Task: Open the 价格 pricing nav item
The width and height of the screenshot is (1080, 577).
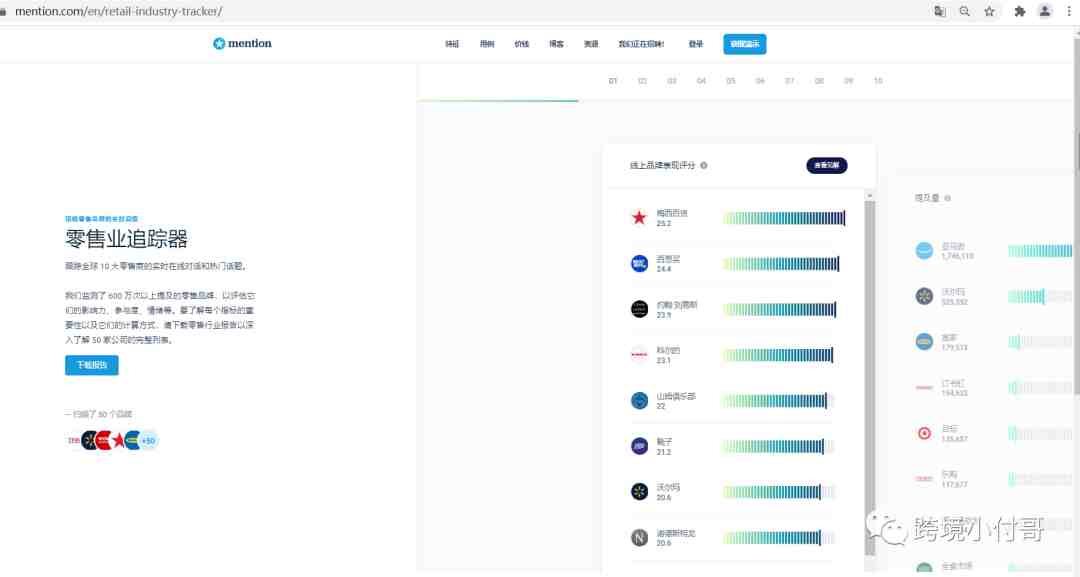Action: 521,44
